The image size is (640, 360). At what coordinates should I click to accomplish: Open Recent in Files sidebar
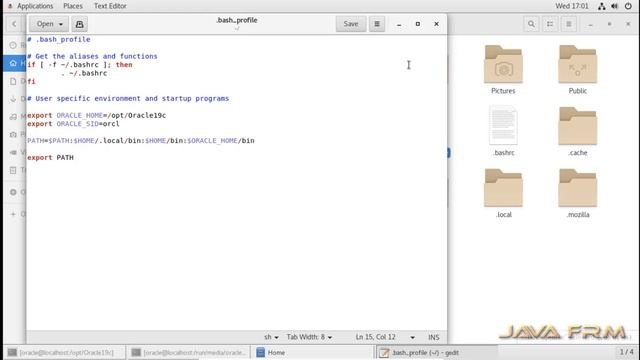(x=13, y=45)
